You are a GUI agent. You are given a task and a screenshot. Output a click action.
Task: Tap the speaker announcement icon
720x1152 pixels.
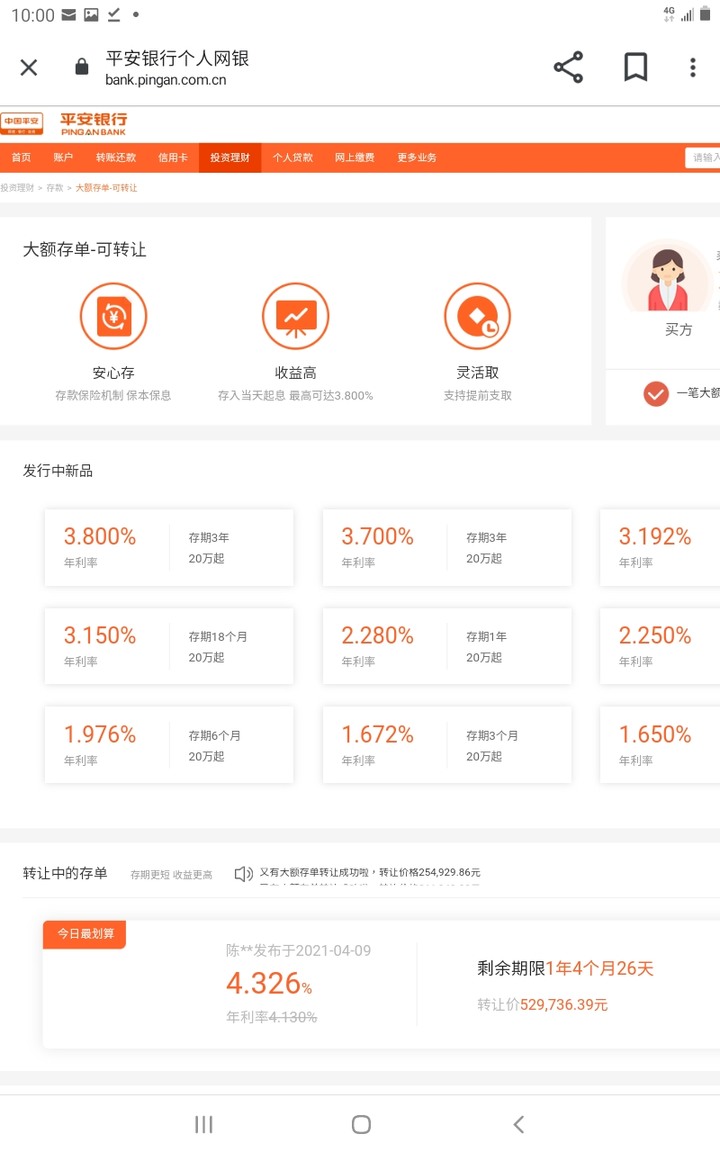tap(243, 874)
